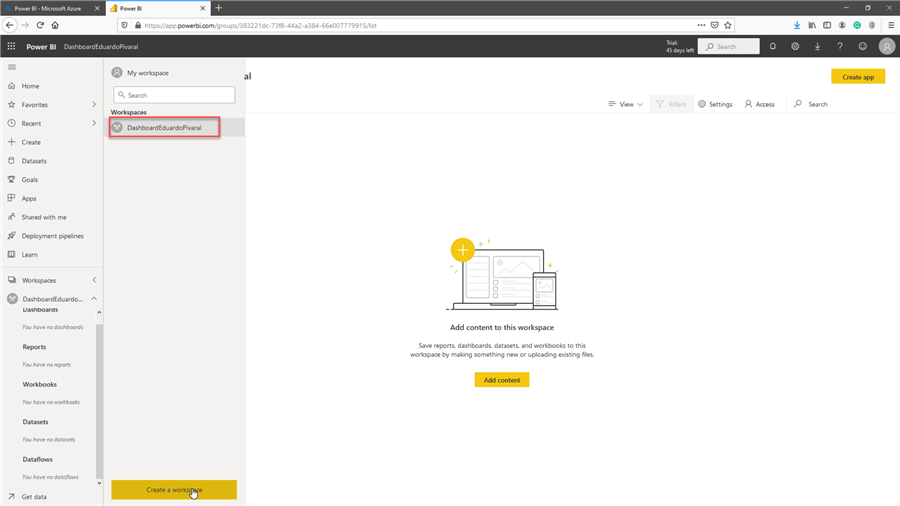Screen dimensions: 900x506
Task: Open the help question mark icon
Action: [840, 46]
